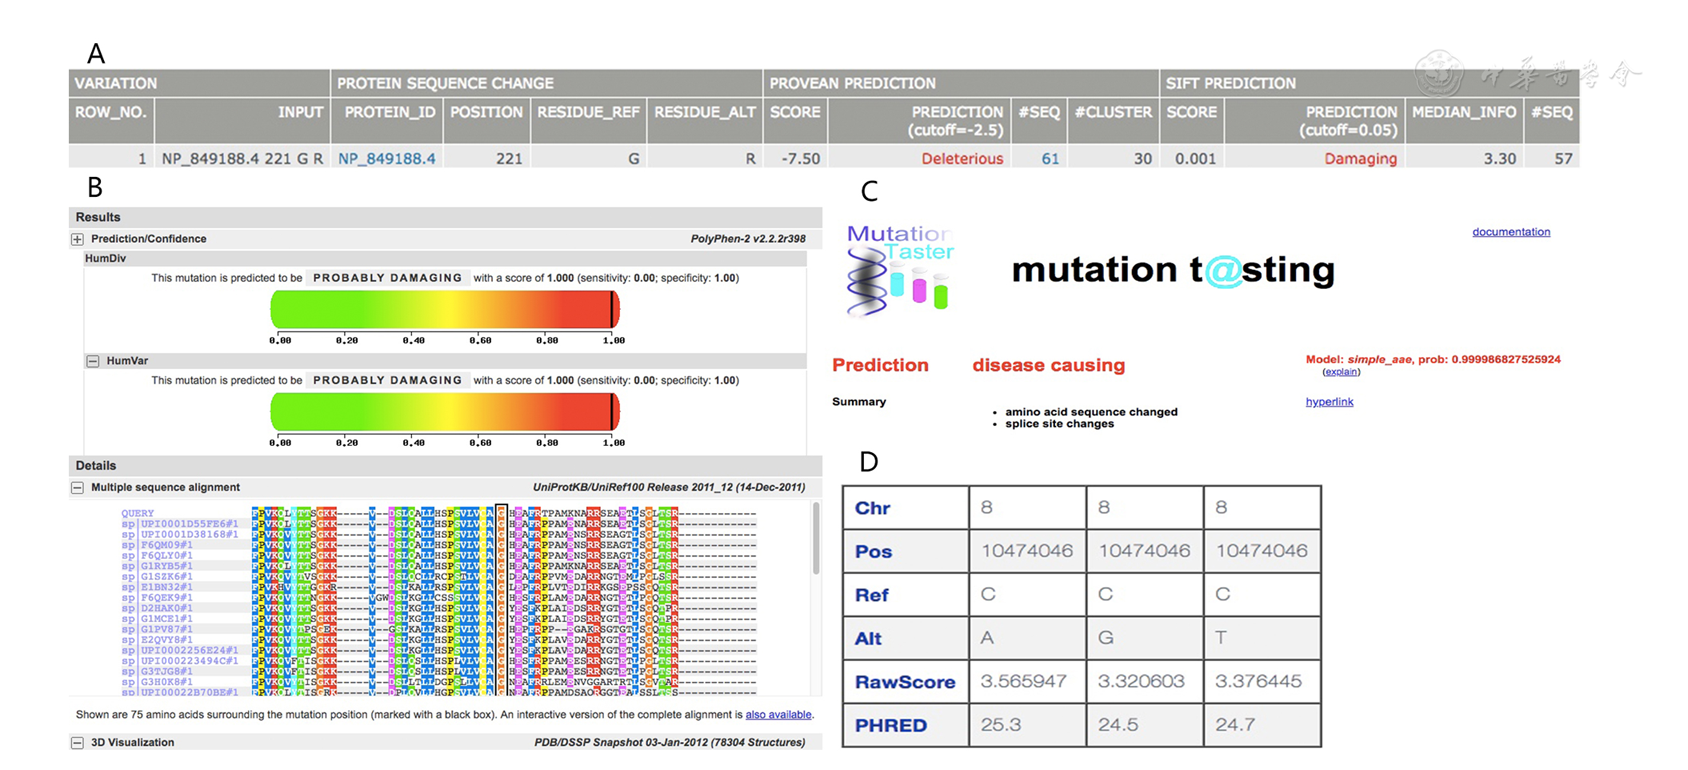This screenshot has width=1688, height=770.
Task: Click the HumVar score color bar
Action: click(x=445, y=412)
